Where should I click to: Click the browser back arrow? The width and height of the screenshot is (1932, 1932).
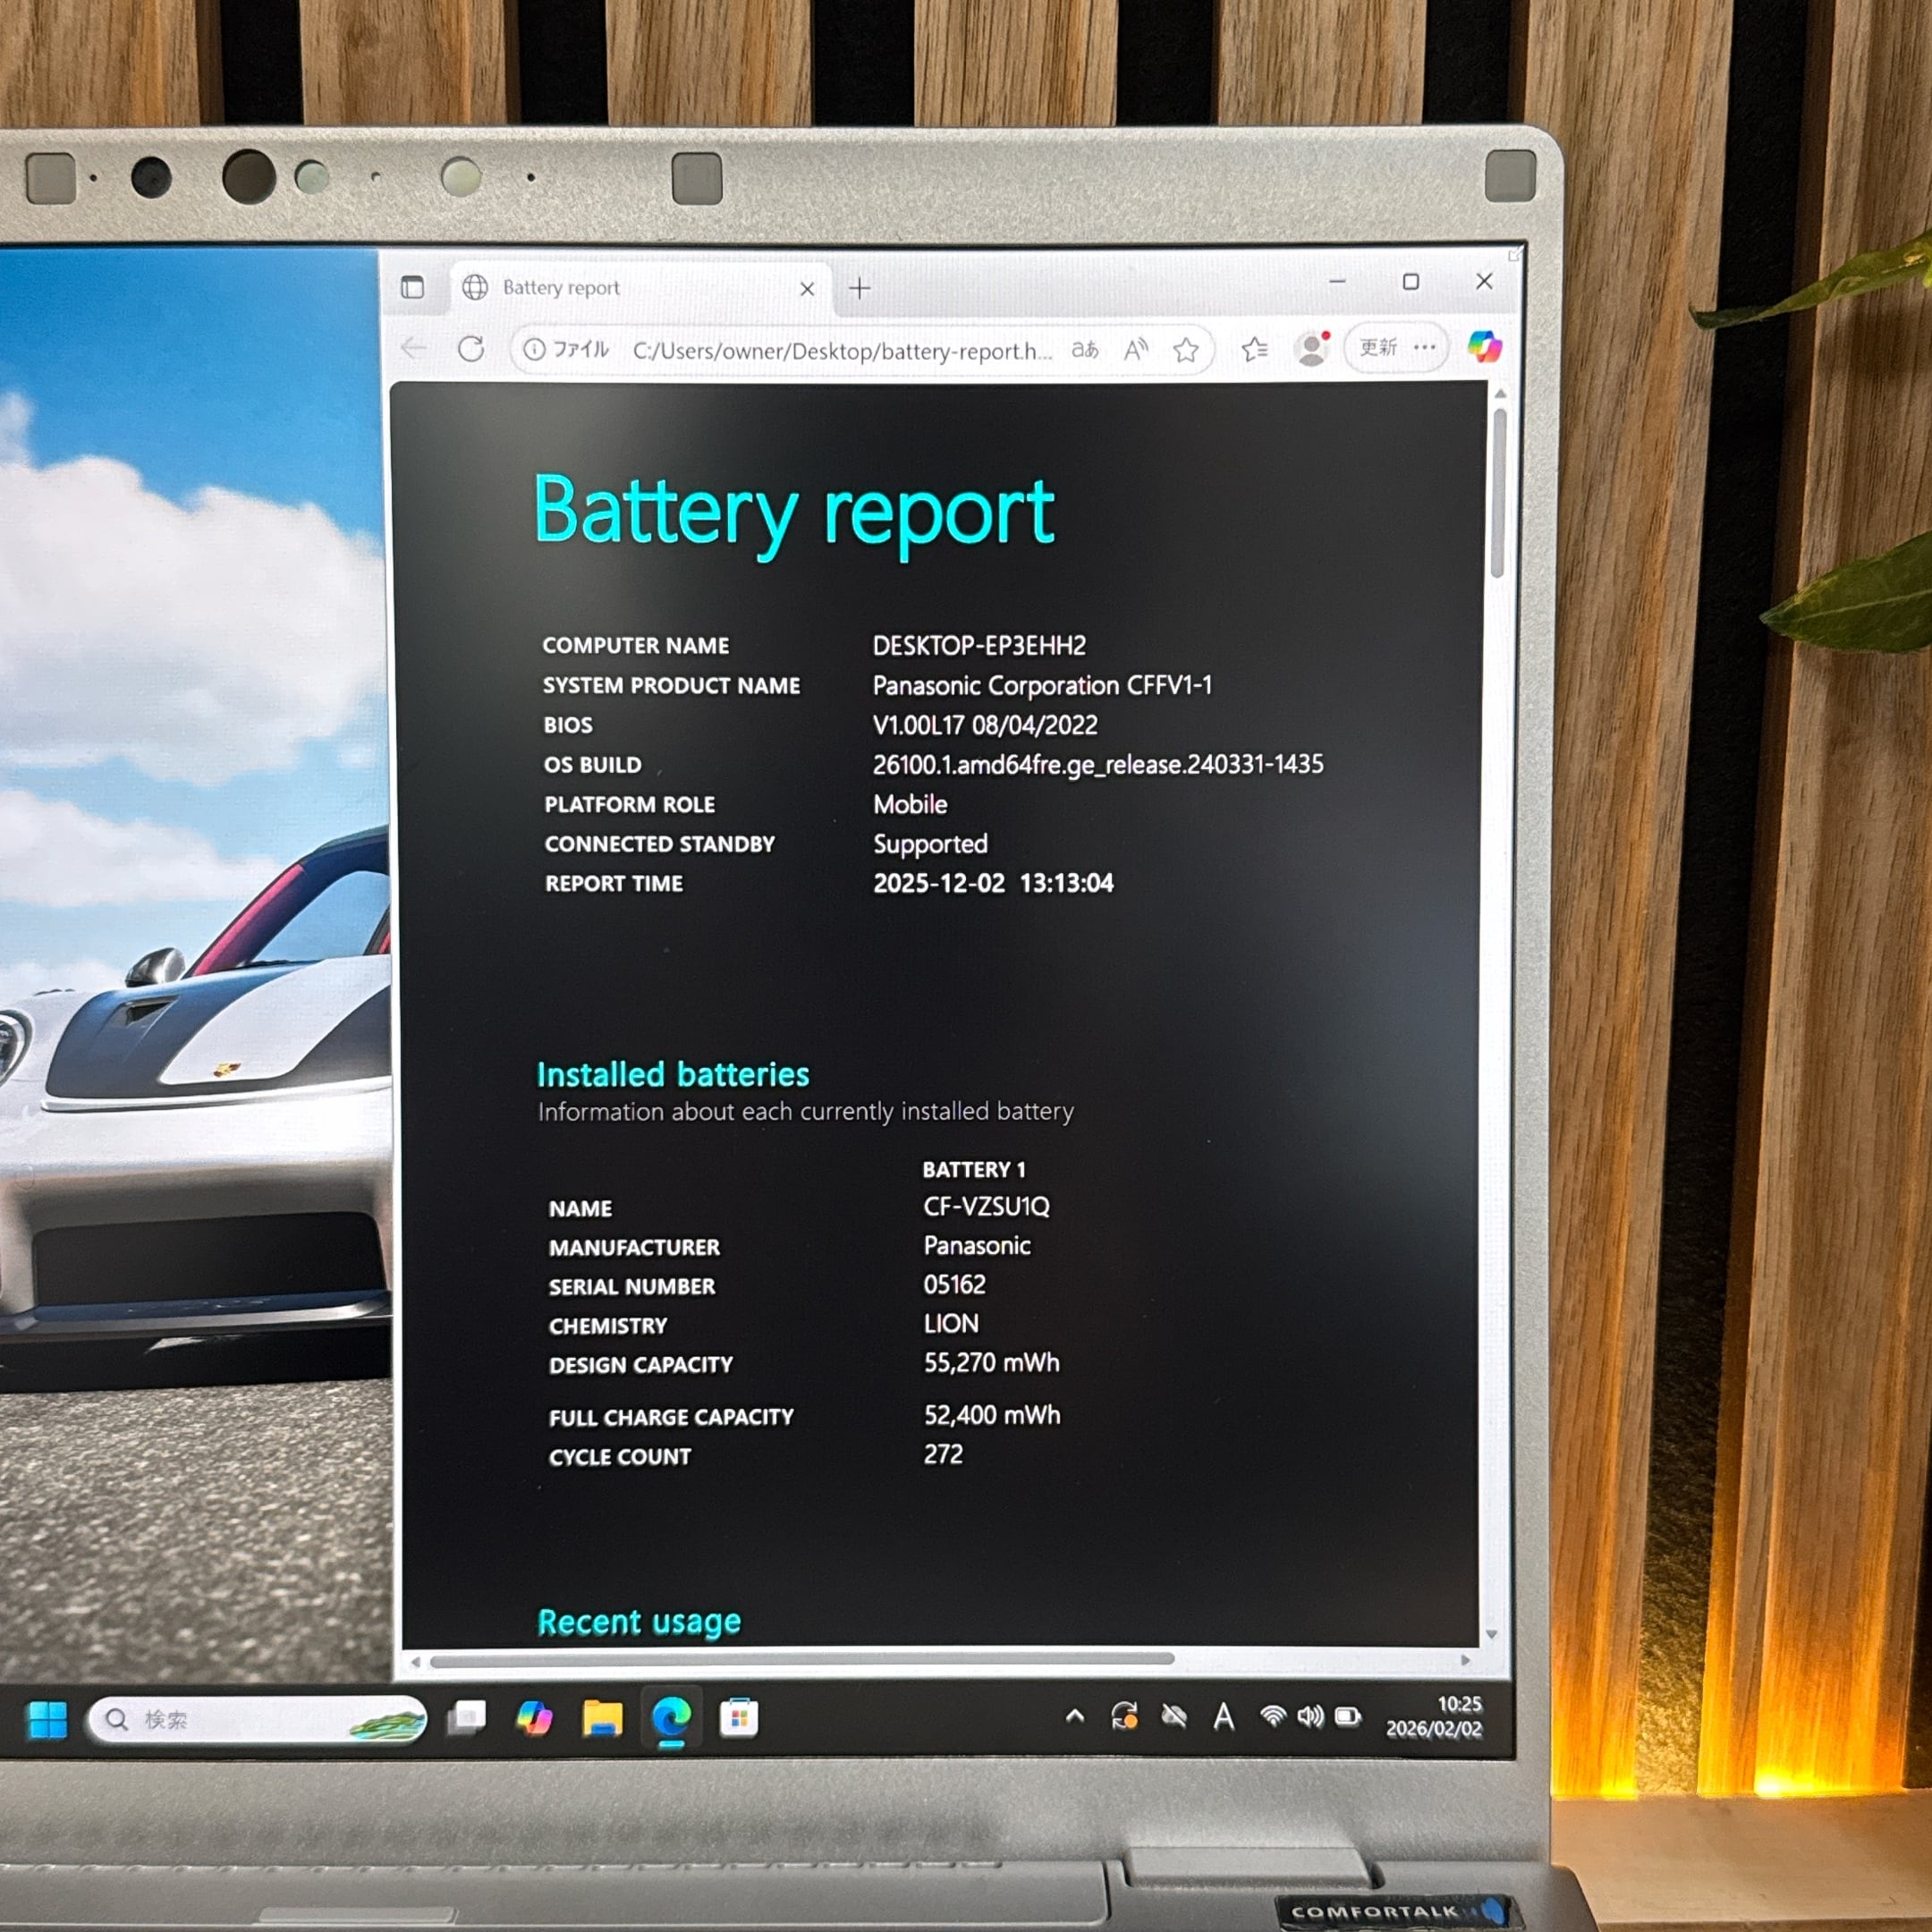click(x=414, y=348)
